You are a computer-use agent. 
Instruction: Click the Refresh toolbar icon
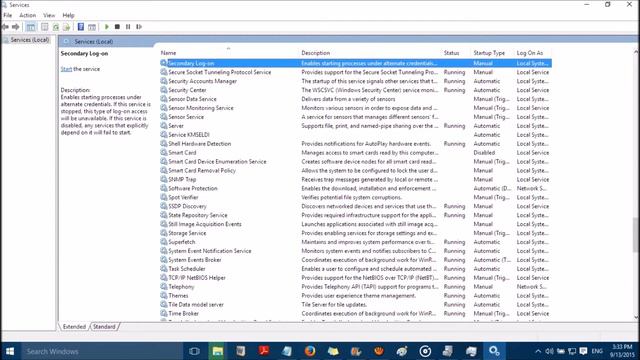click(x=56, y=27)
